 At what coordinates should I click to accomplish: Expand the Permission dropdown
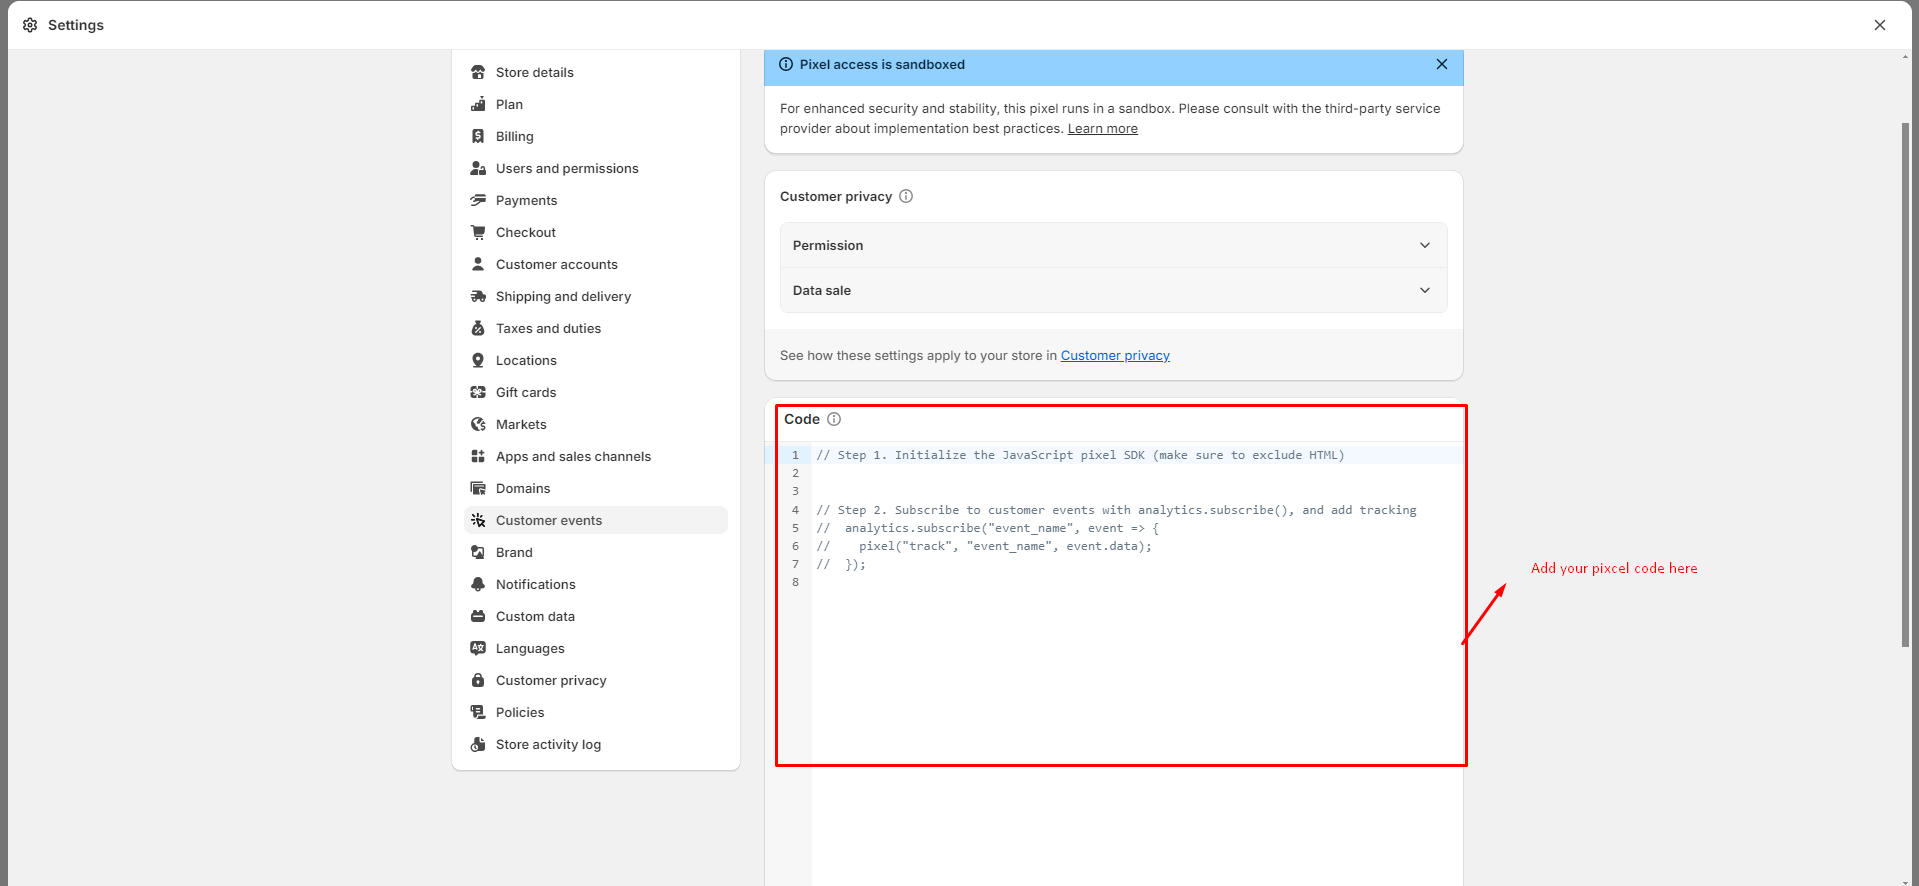tap(1113, 245)
